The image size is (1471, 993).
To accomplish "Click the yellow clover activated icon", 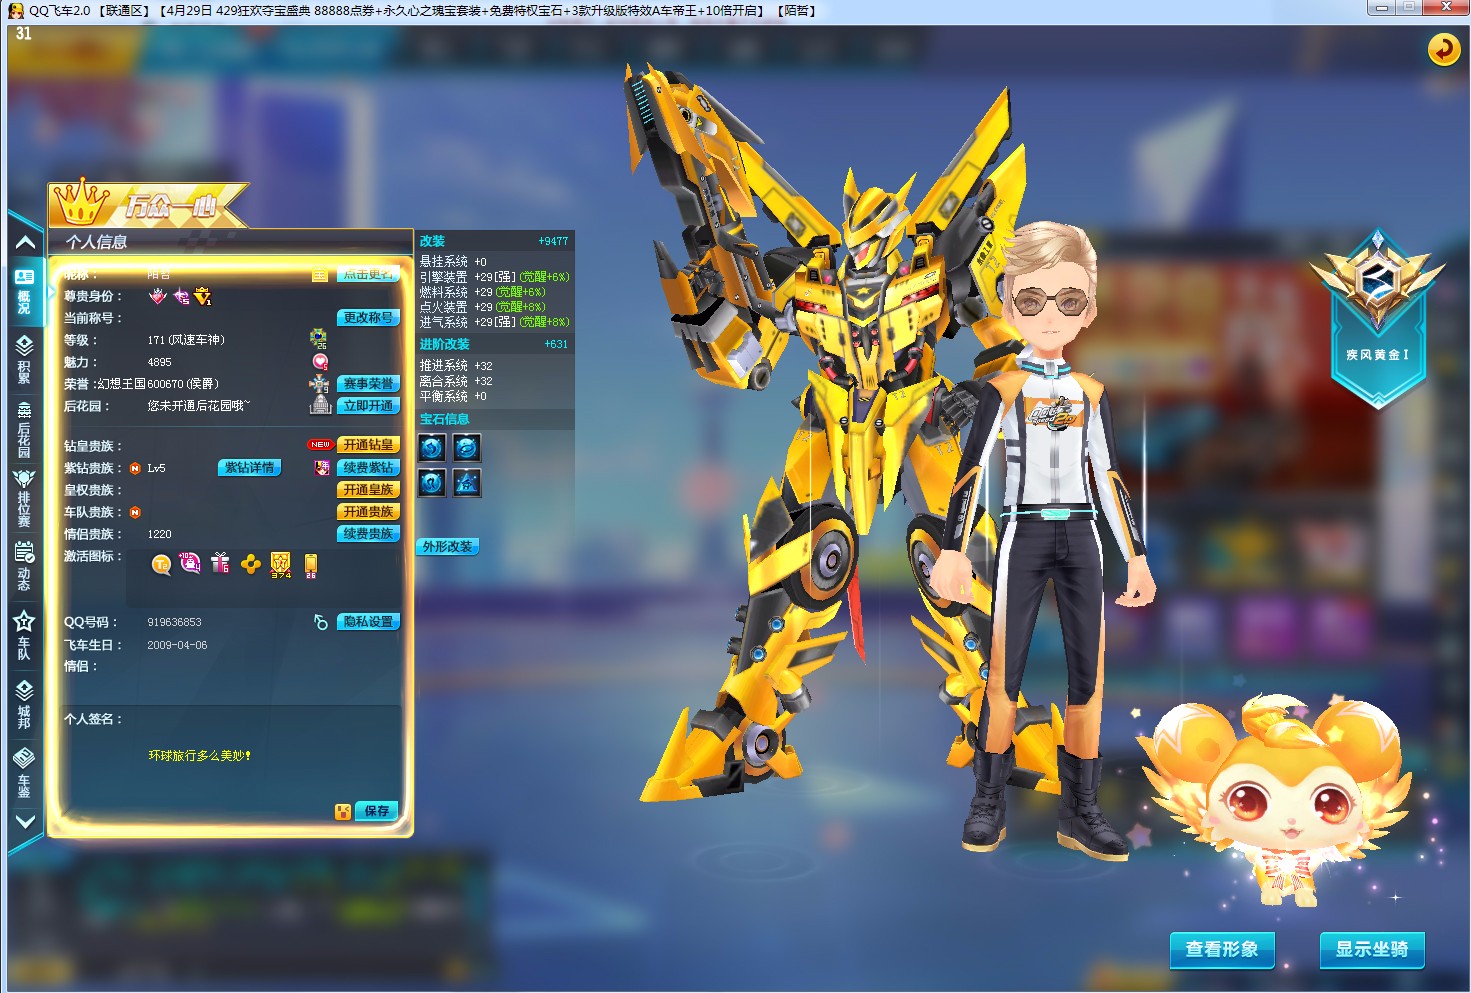I will [x=251, y=565].
